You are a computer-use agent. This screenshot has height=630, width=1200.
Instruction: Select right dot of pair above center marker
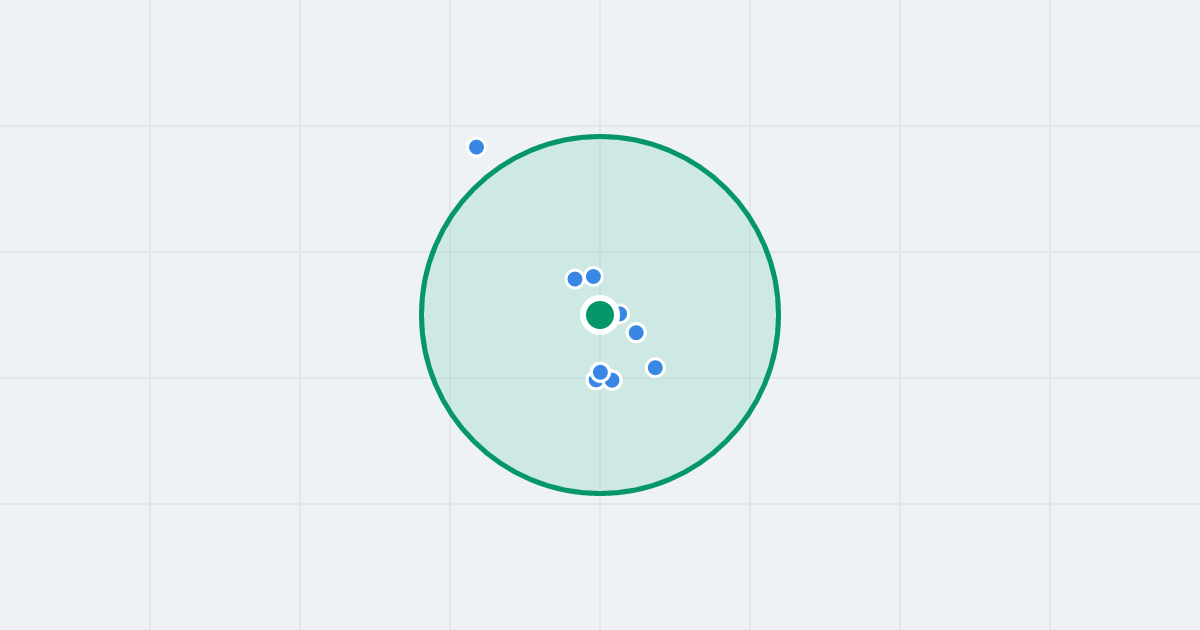593,276
